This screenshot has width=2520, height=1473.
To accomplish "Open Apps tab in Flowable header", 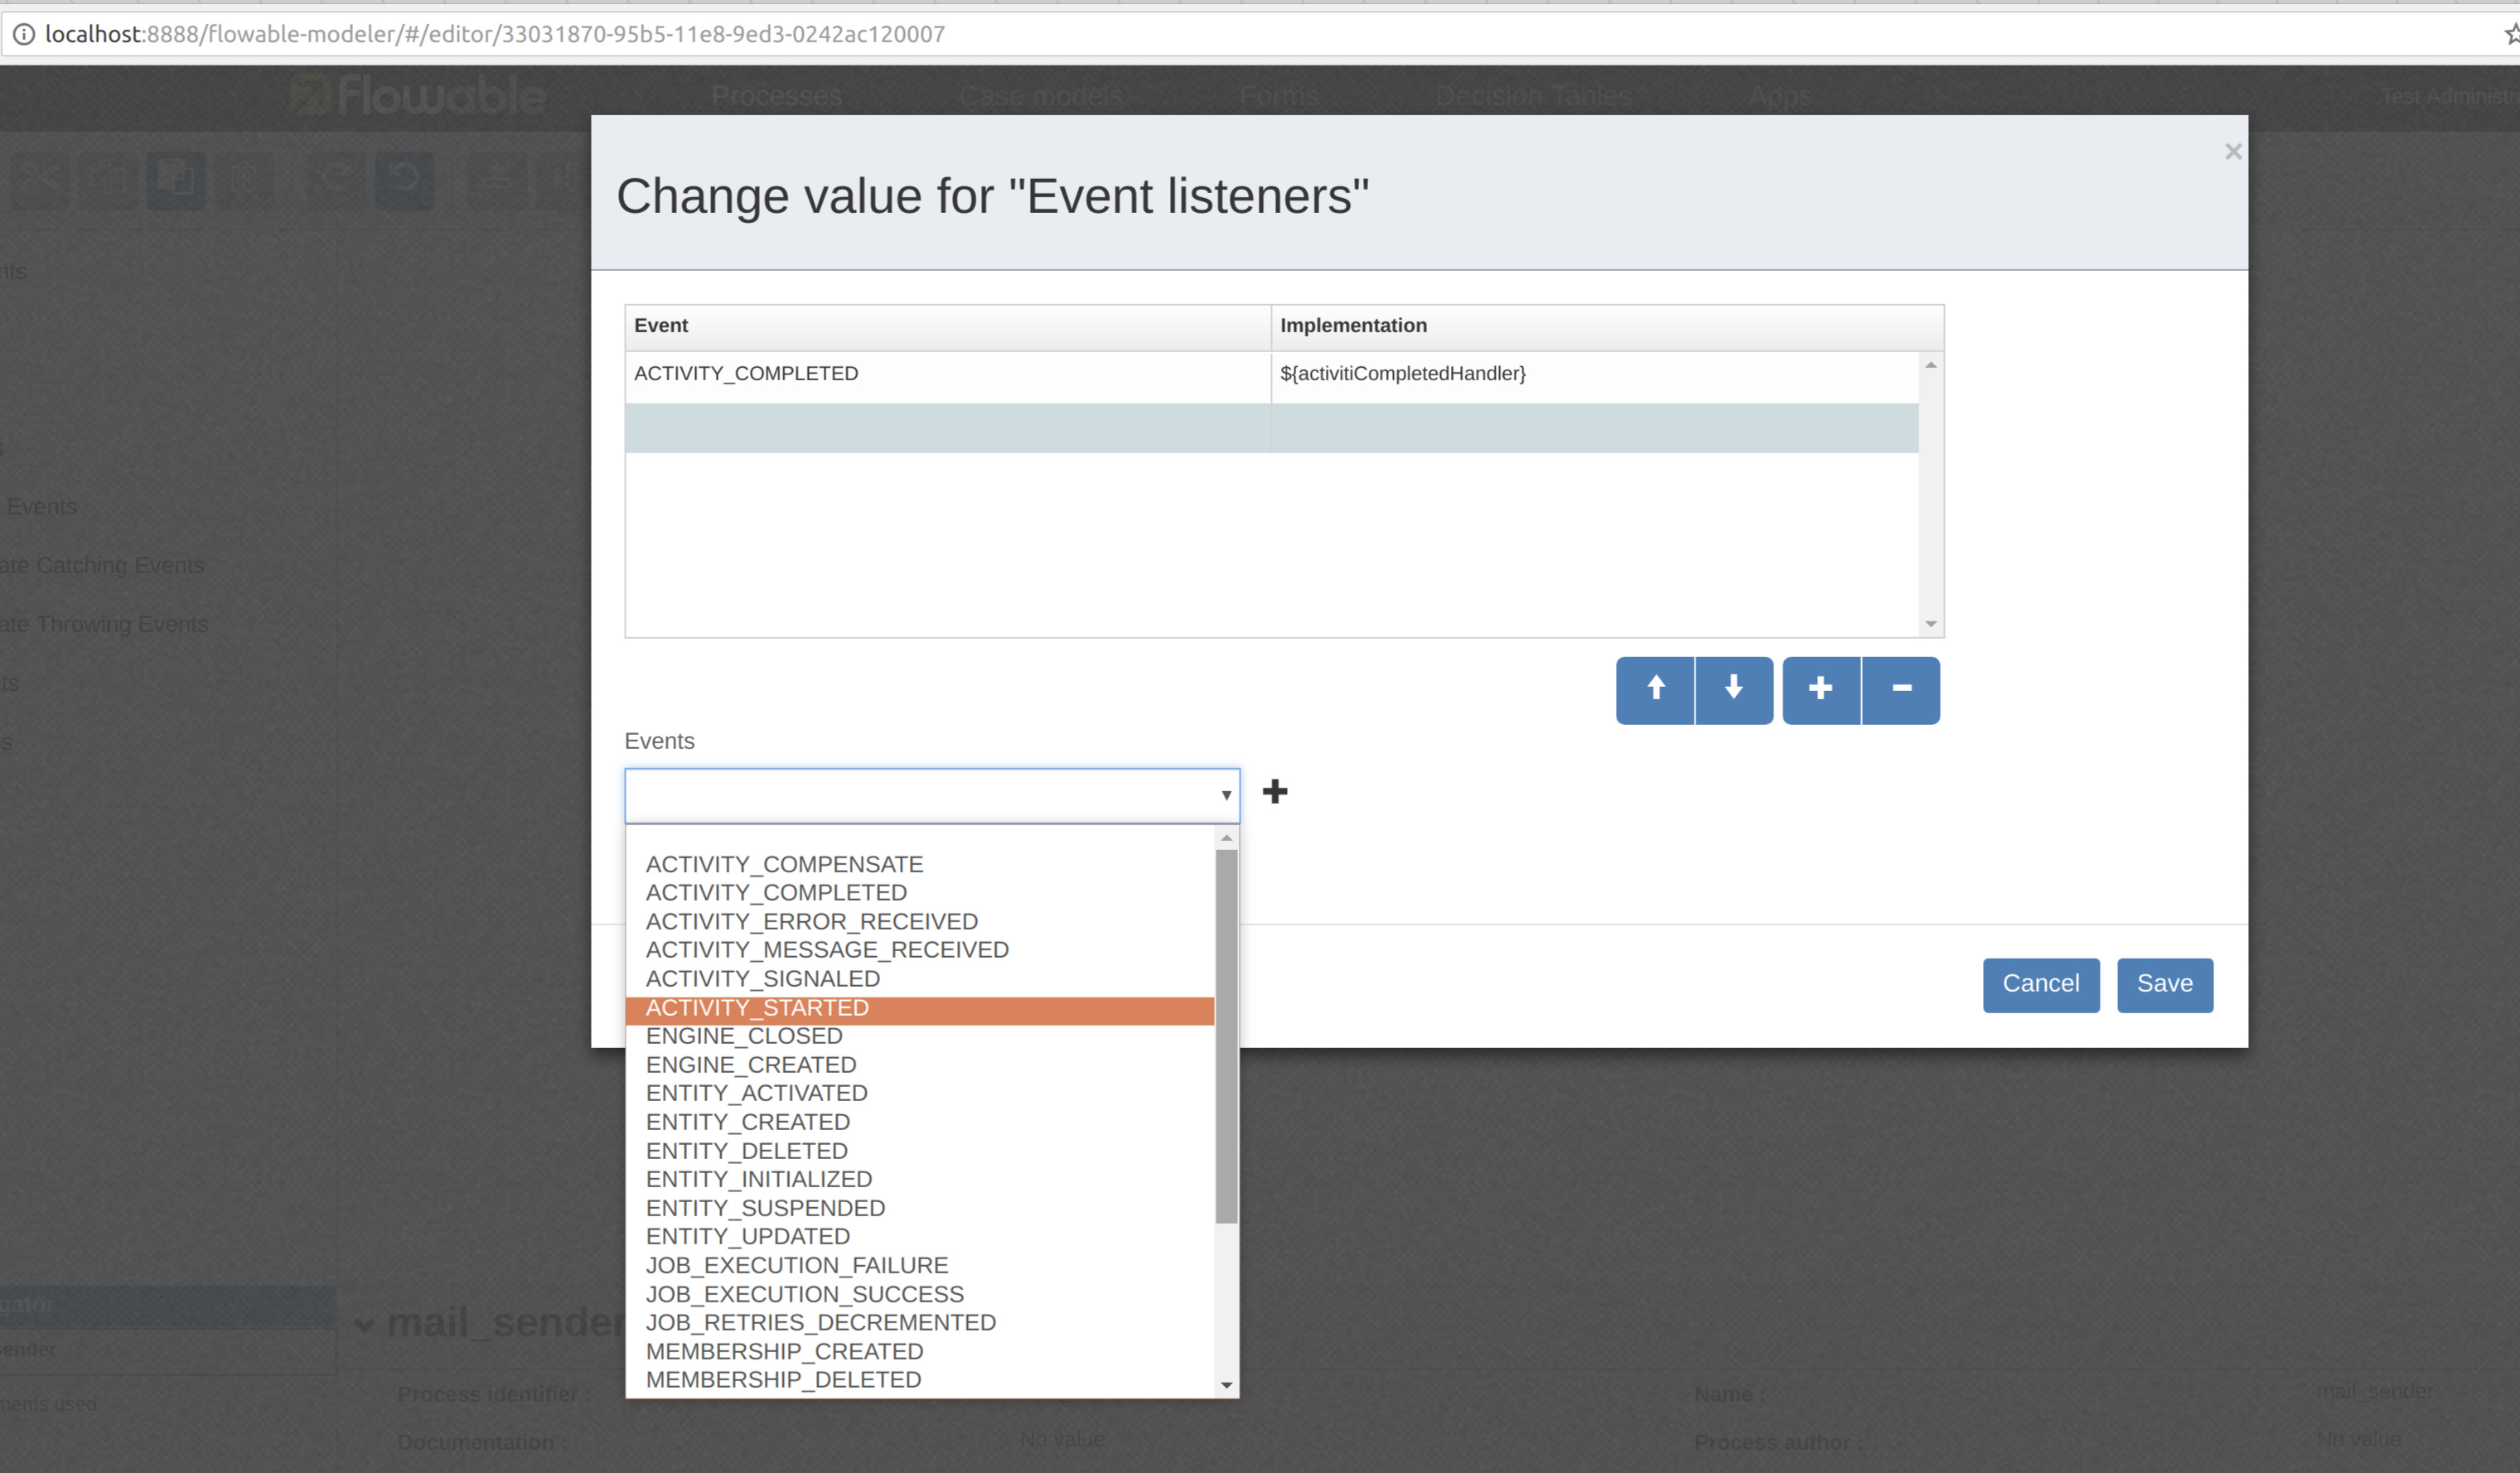I will [1780, 96].
